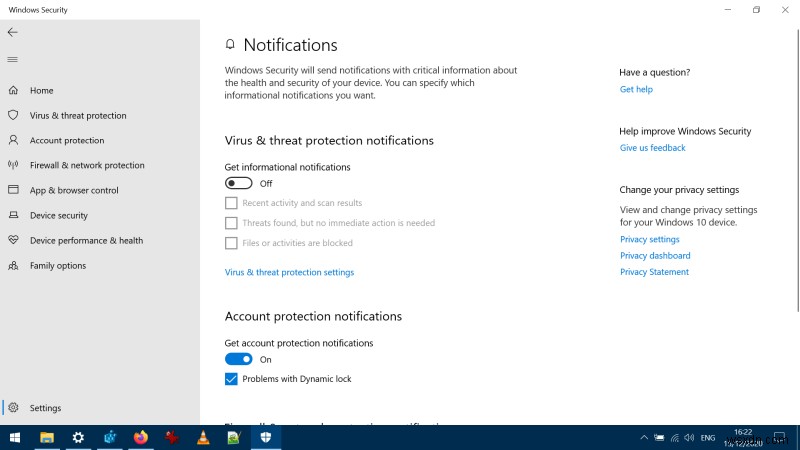Click the App & browser control window icon

tap(13, 190)
